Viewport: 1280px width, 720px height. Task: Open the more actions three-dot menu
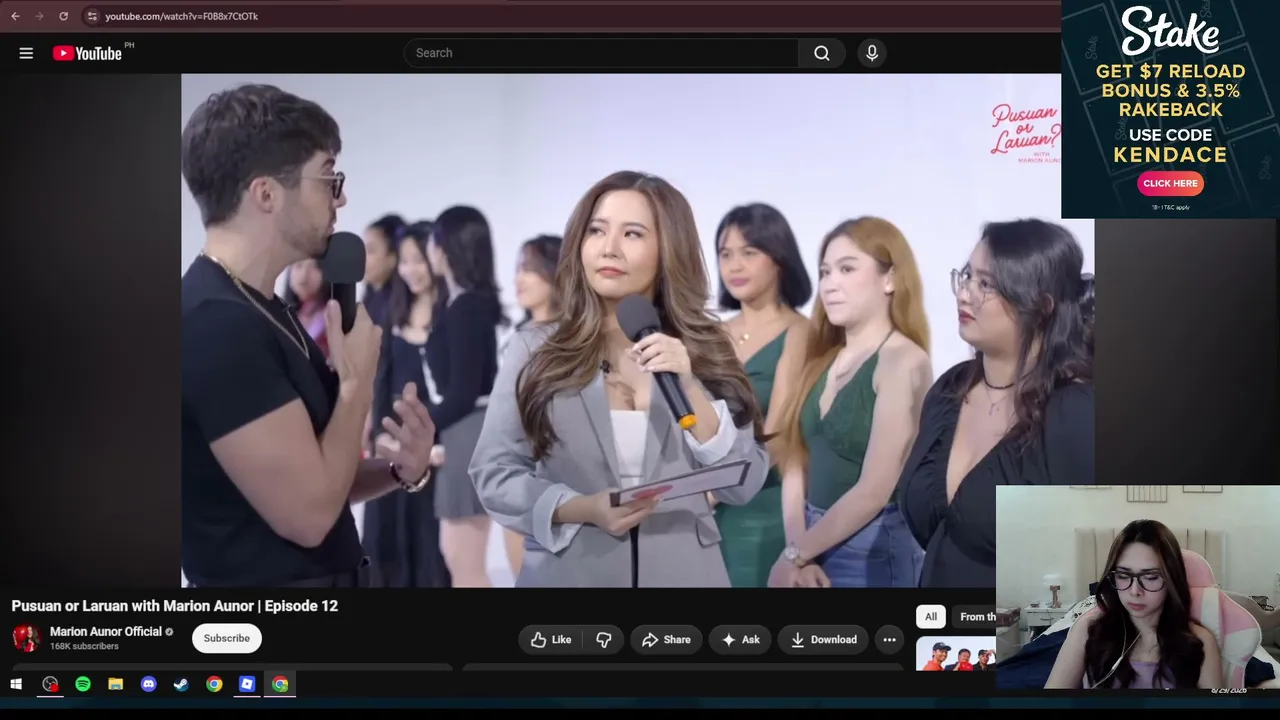pyautogui.click(x=889, y=640)
